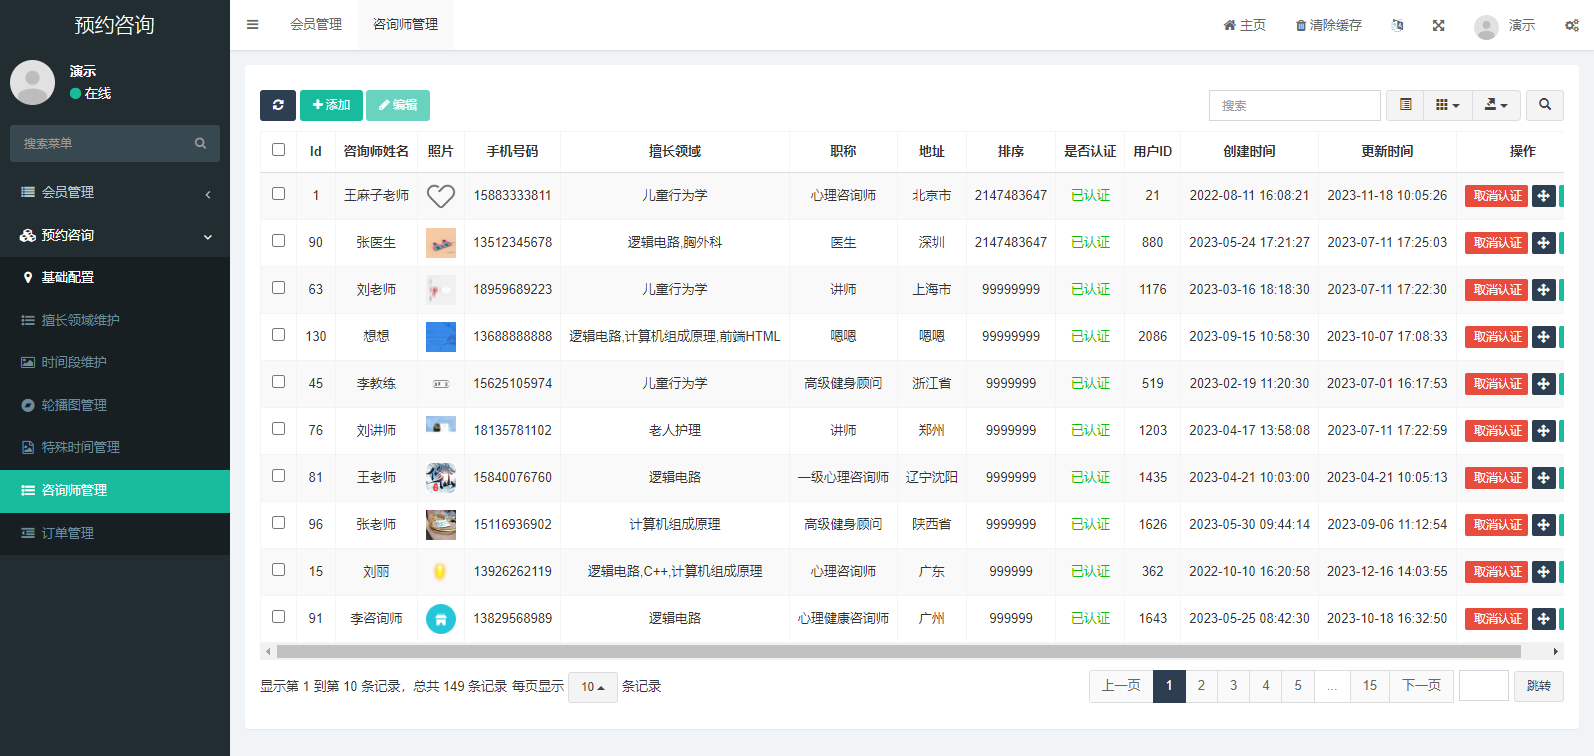Click the magnifier advanced search button
Image resolution: width=1594 pixels, height=756 pixels.
pyautogui.click(x=1545, y=105)
